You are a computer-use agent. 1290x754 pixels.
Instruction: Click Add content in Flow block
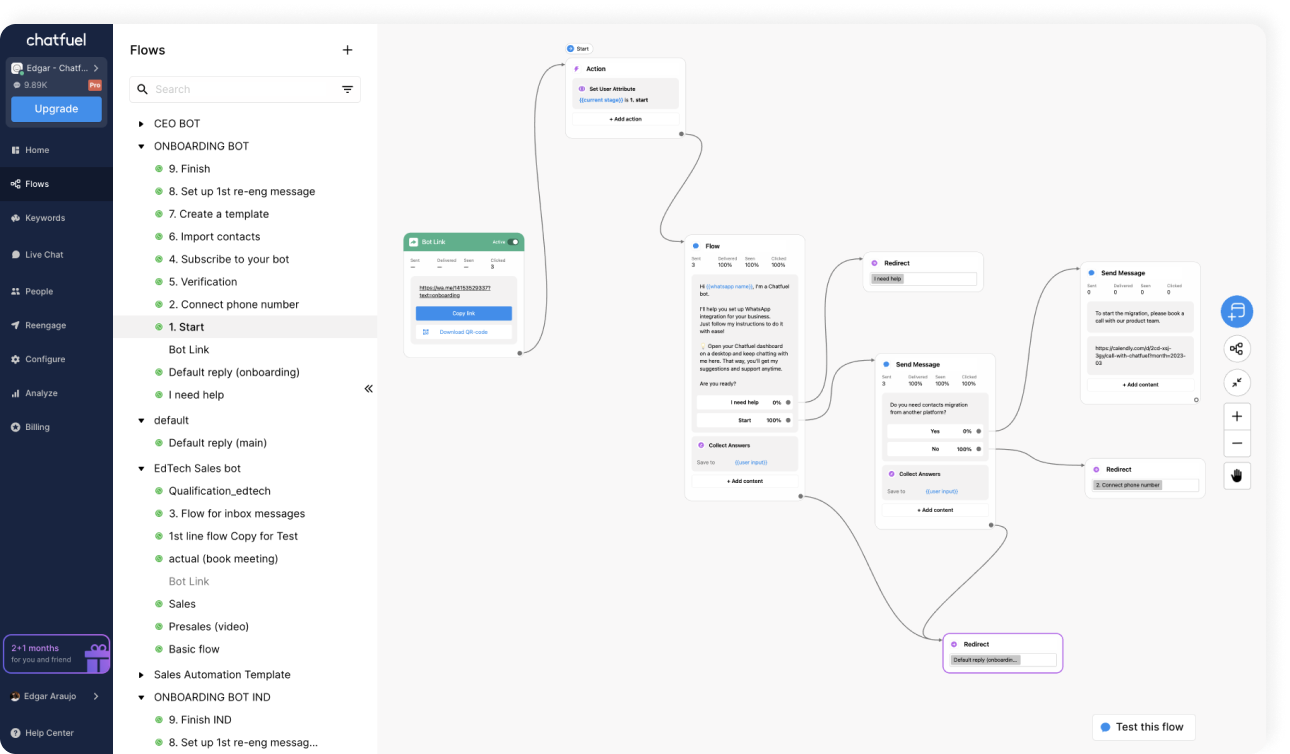[x=743, y=481]
